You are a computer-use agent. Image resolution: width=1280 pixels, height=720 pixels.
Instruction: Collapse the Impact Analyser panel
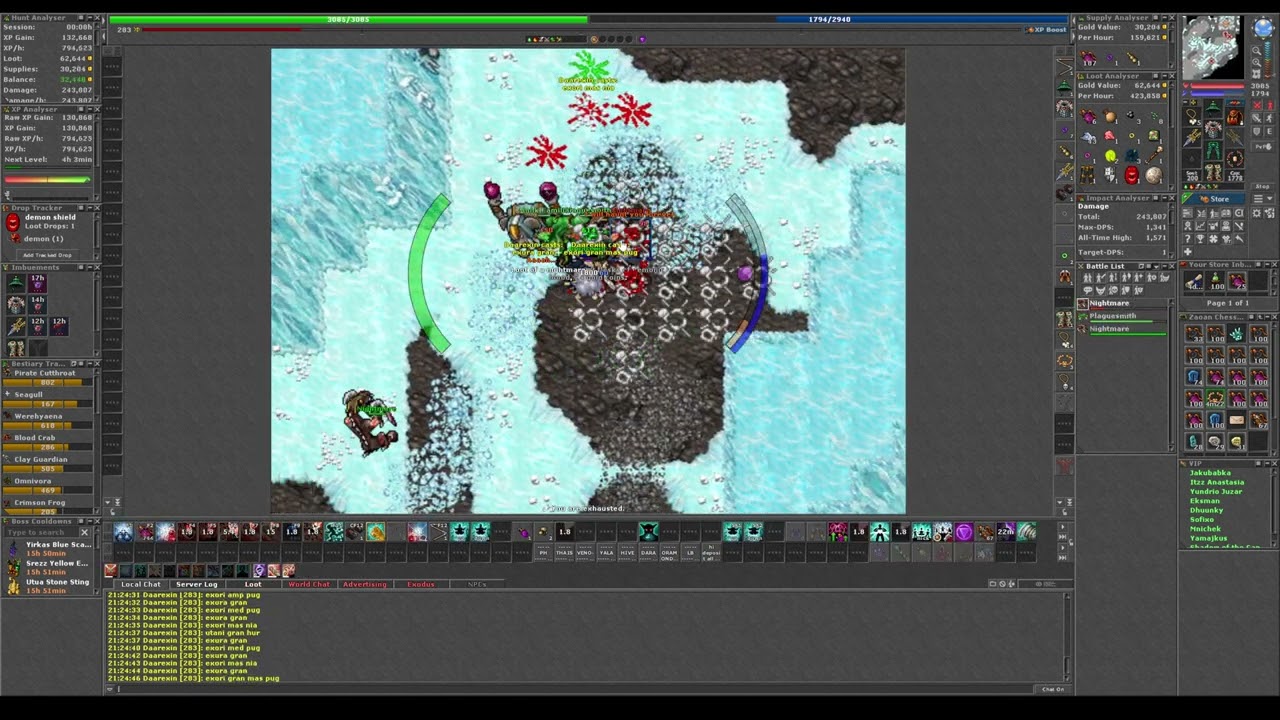[1164, 198]
